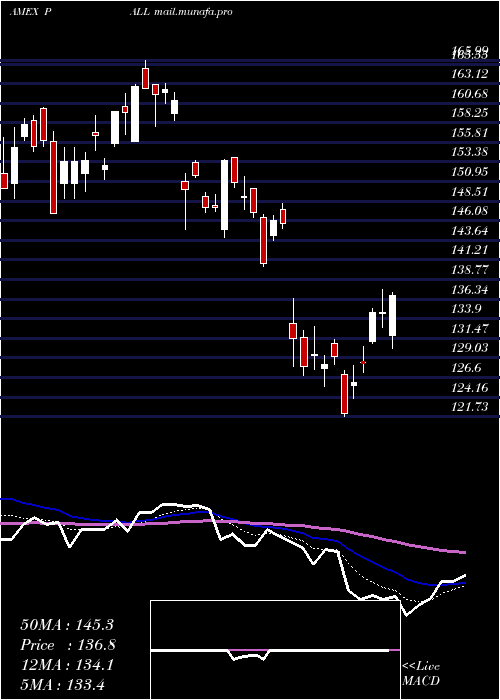
Task: Click the 133.9 price level label
Action: 467,309
